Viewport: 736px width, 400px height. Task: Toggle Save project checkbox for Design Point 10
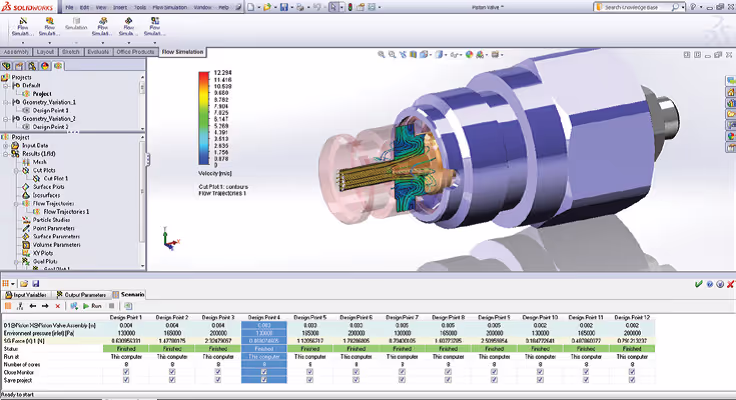pos(540,380)
